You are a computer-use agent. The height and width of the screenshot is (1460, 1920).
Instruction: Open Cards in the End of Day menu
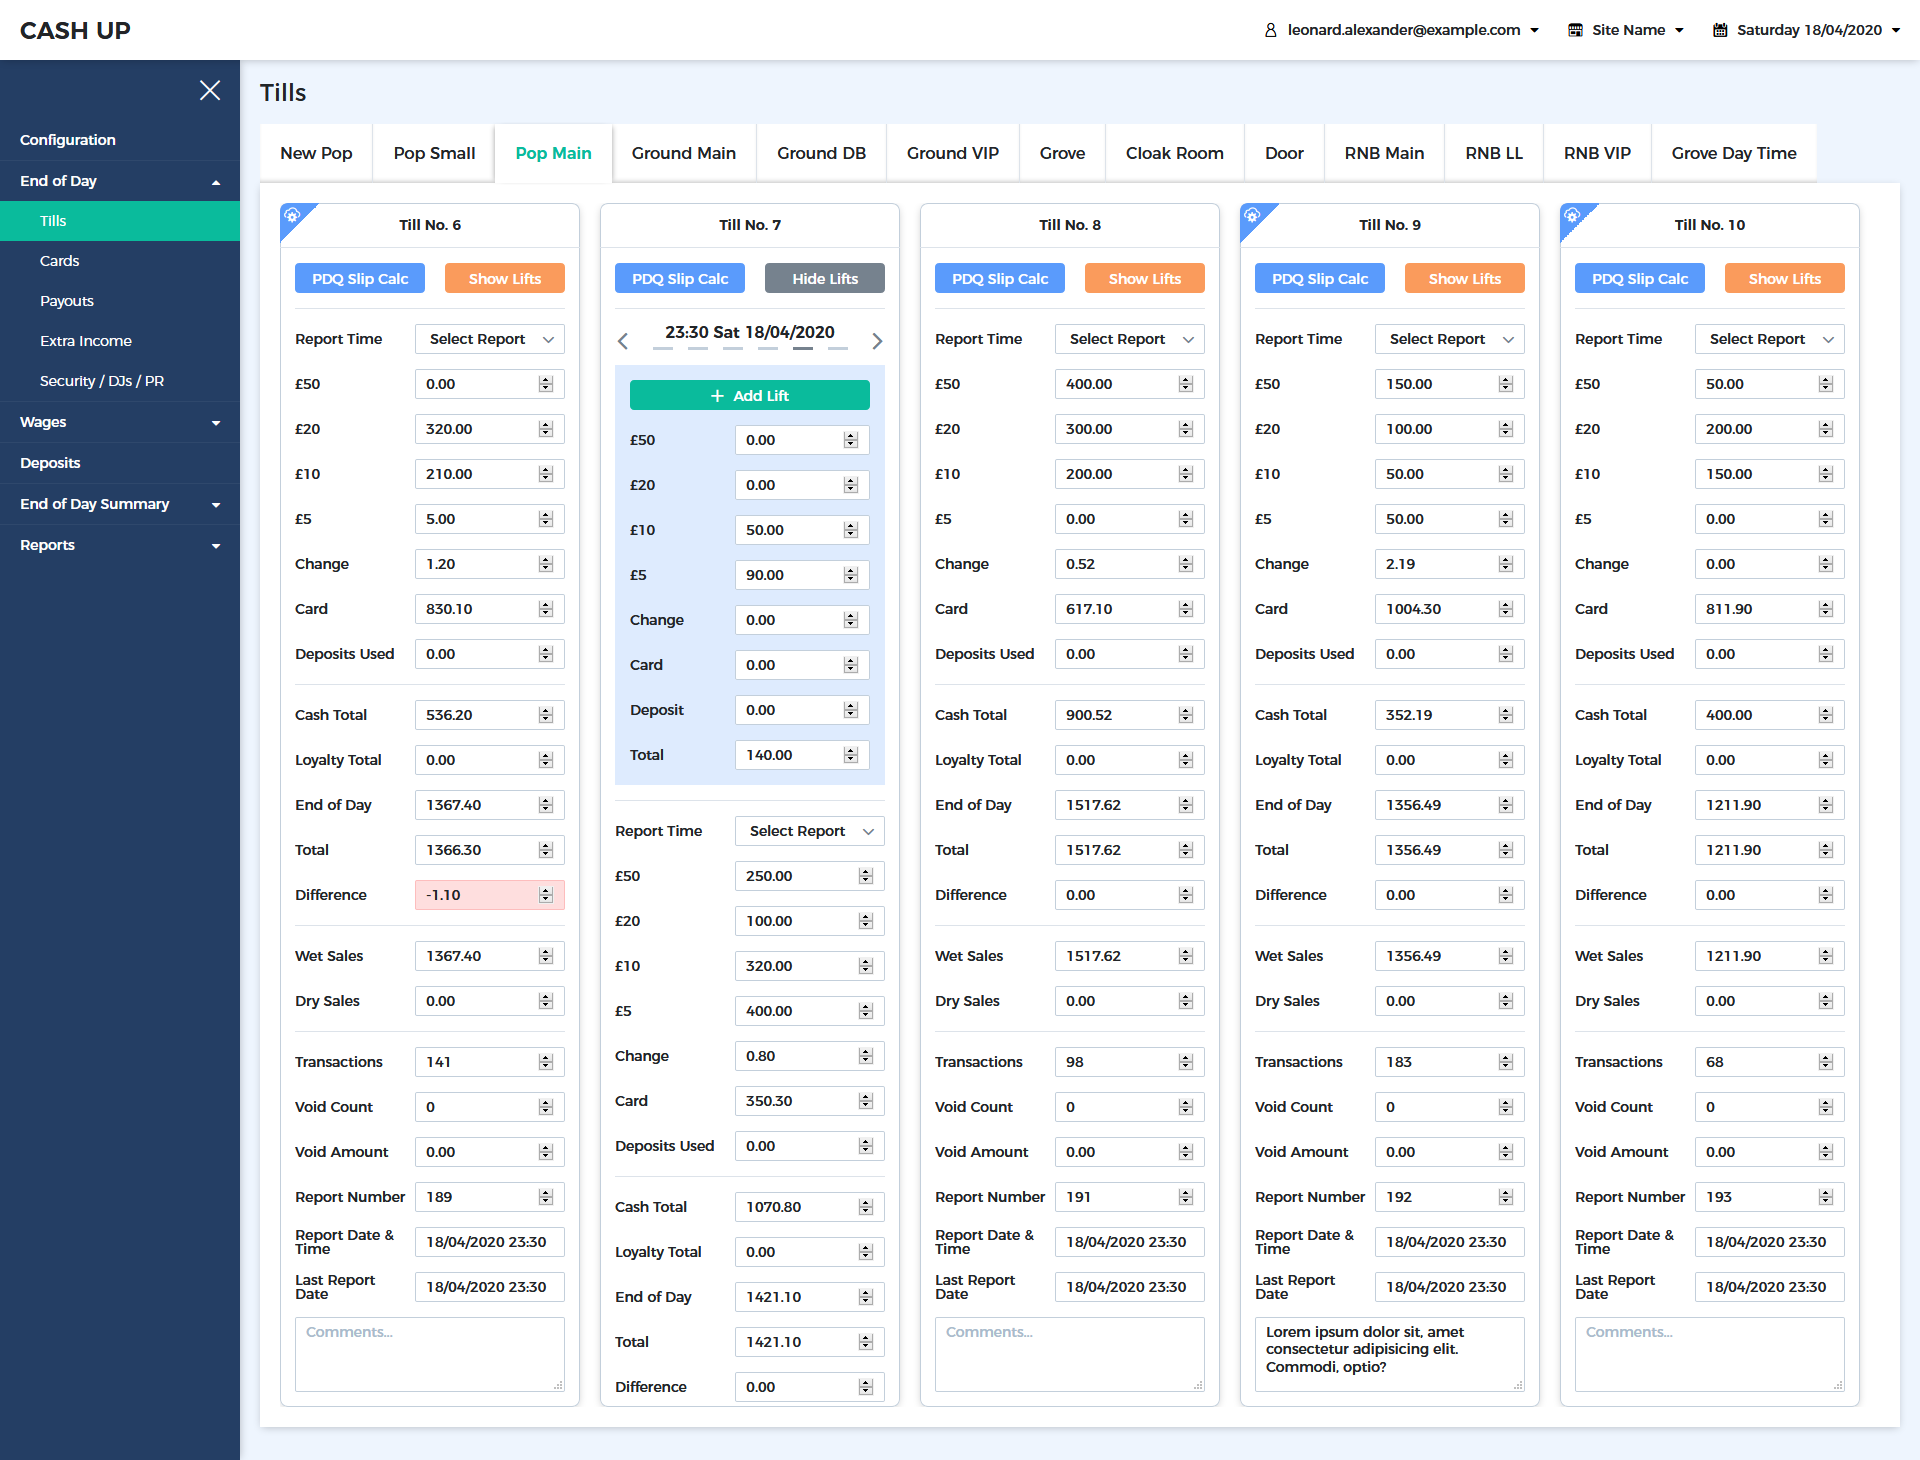tap(60, 261)
